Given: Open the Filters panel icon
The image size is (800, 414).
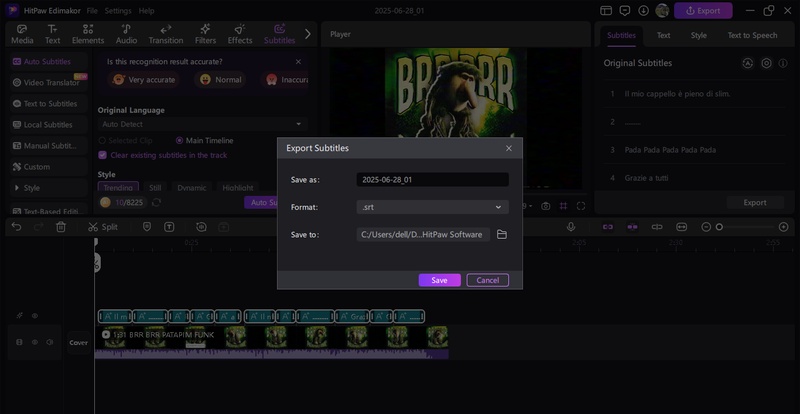Looking at the screenshot, I should 205,33.
